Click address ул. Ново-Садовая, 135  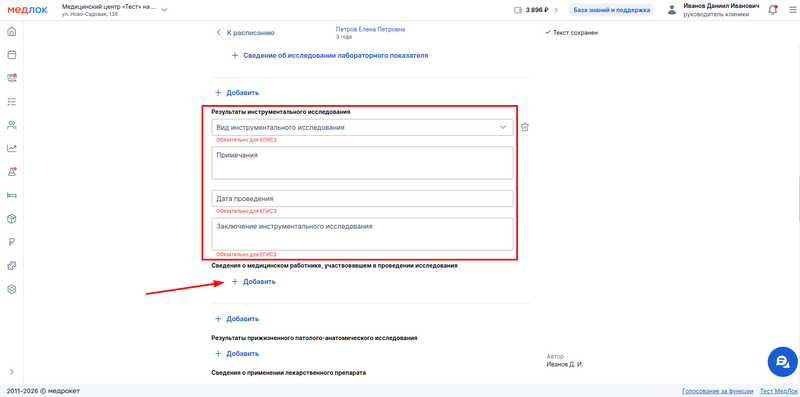[89, 14]
